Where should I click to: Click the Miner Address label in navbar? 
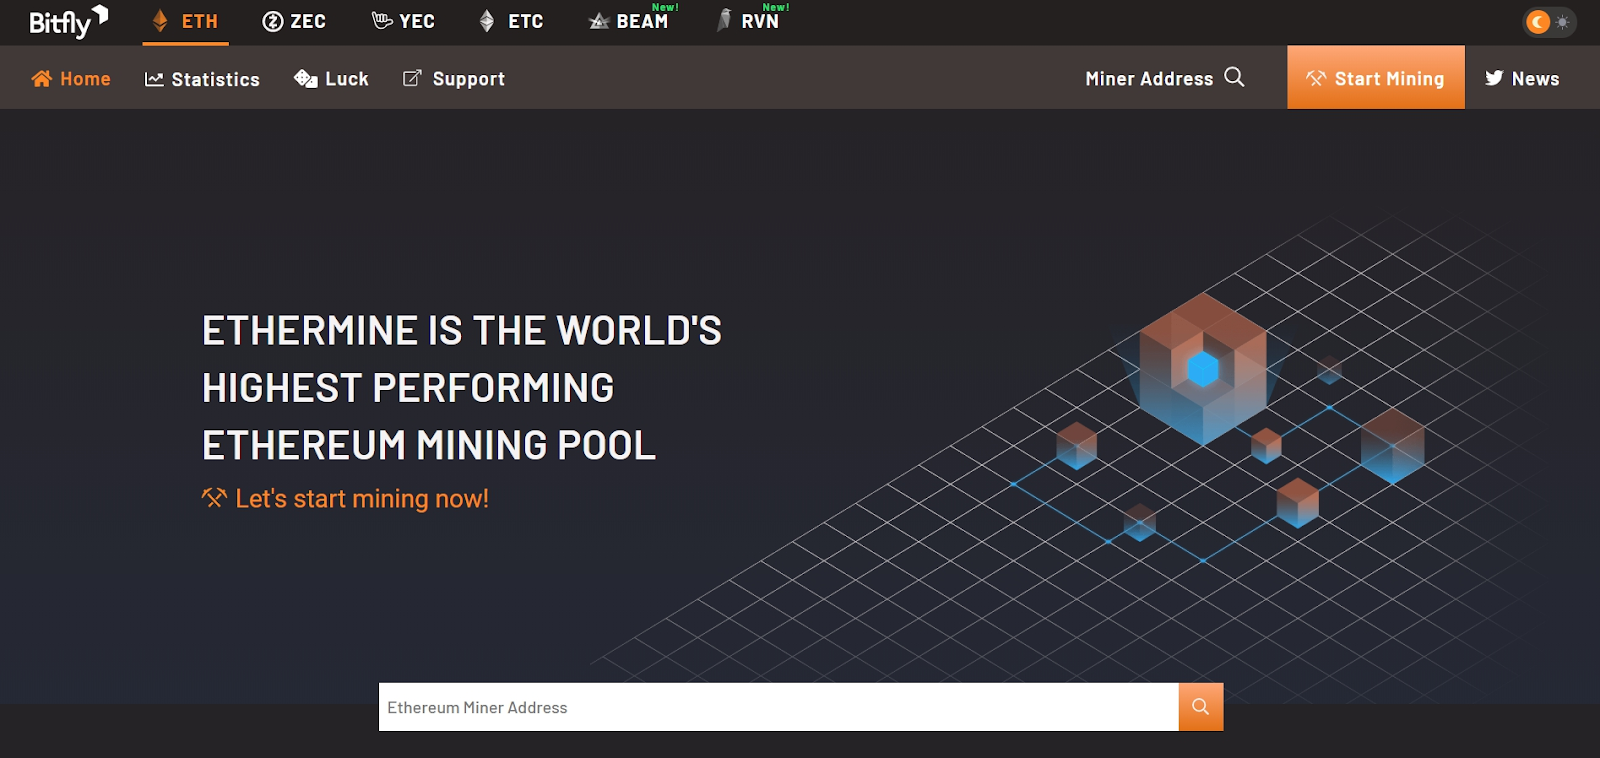(x=1149, y=79)
